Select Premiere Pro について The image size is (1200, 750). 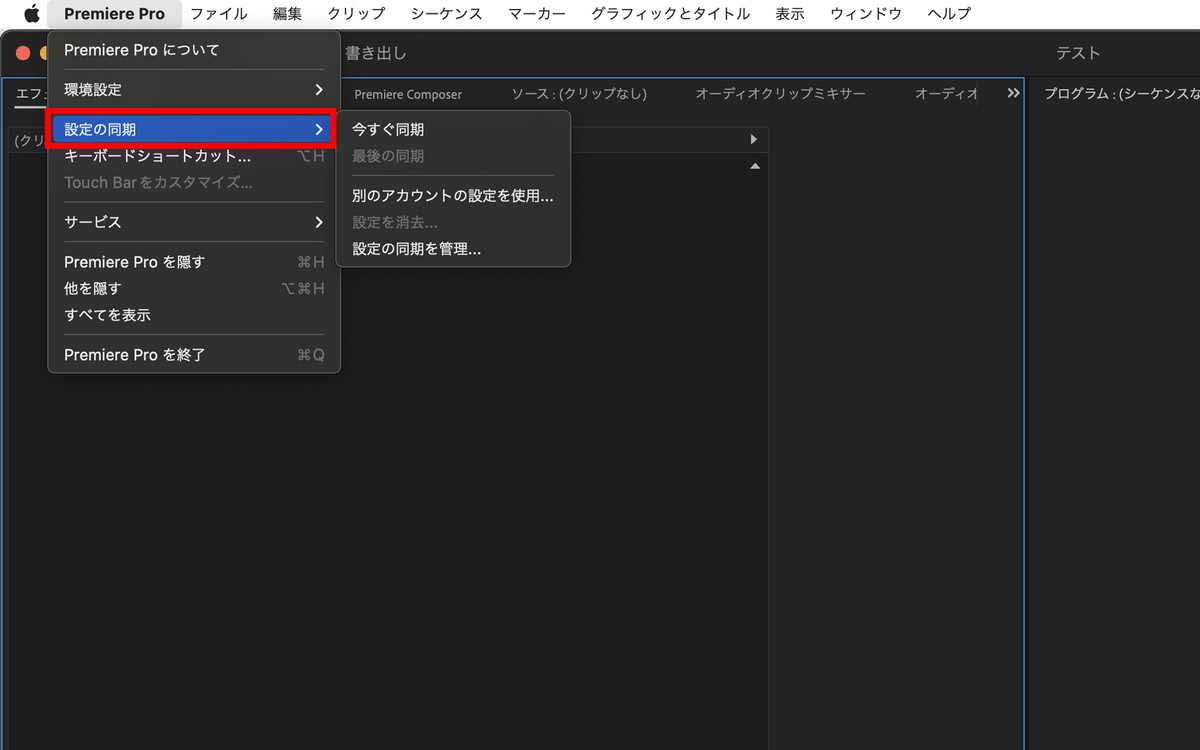point(194,49)
